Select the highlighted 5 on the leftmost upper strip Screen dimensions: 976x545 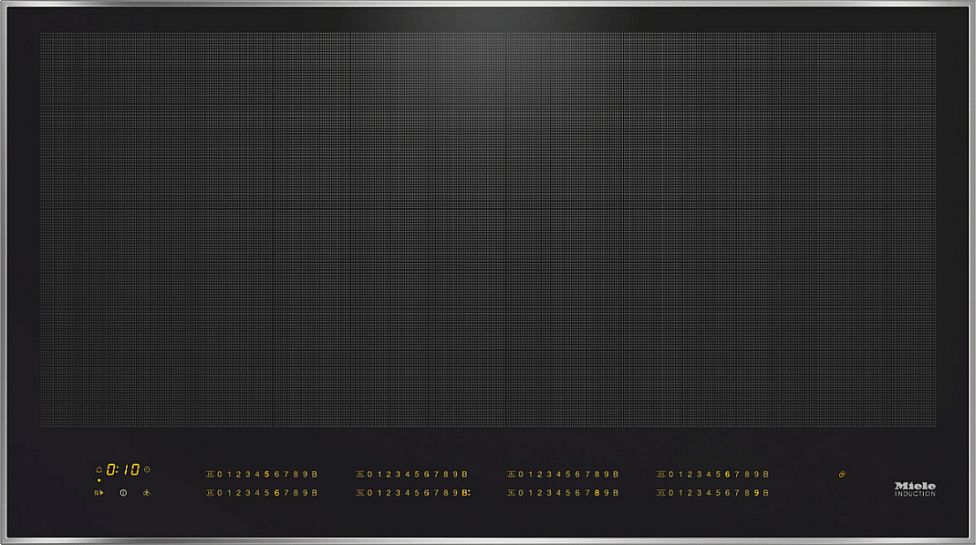[267, 474]
